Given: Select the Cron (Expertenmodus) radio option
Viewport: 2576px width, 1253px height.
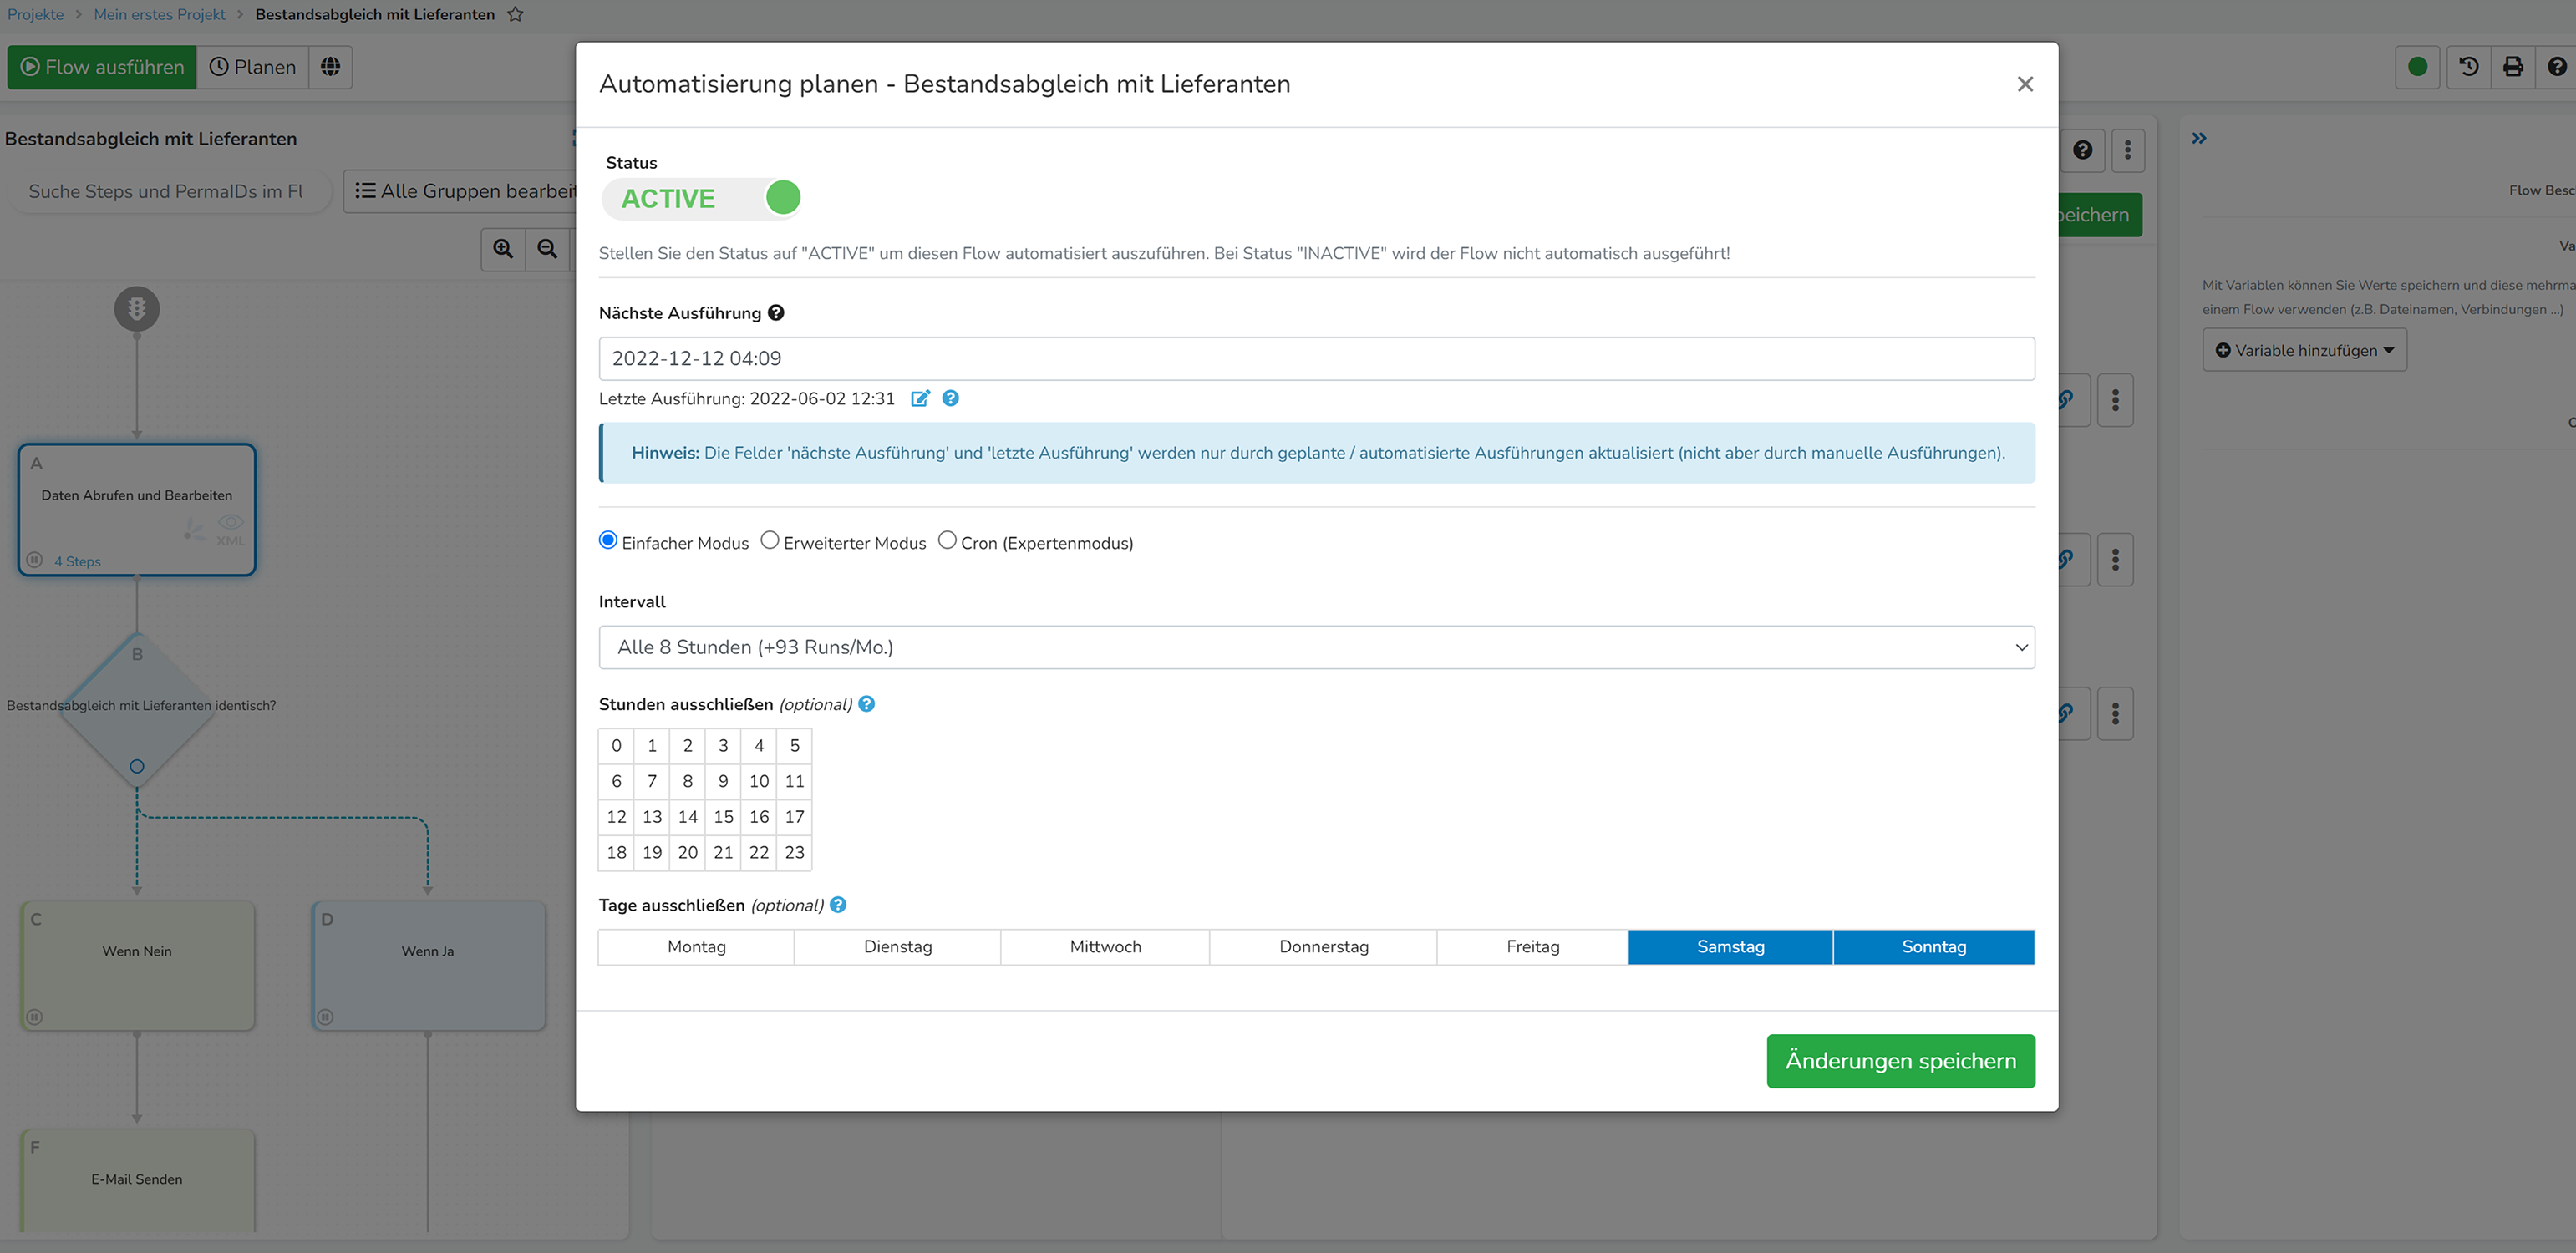Looking at the screenshot, I should (947, 541).
